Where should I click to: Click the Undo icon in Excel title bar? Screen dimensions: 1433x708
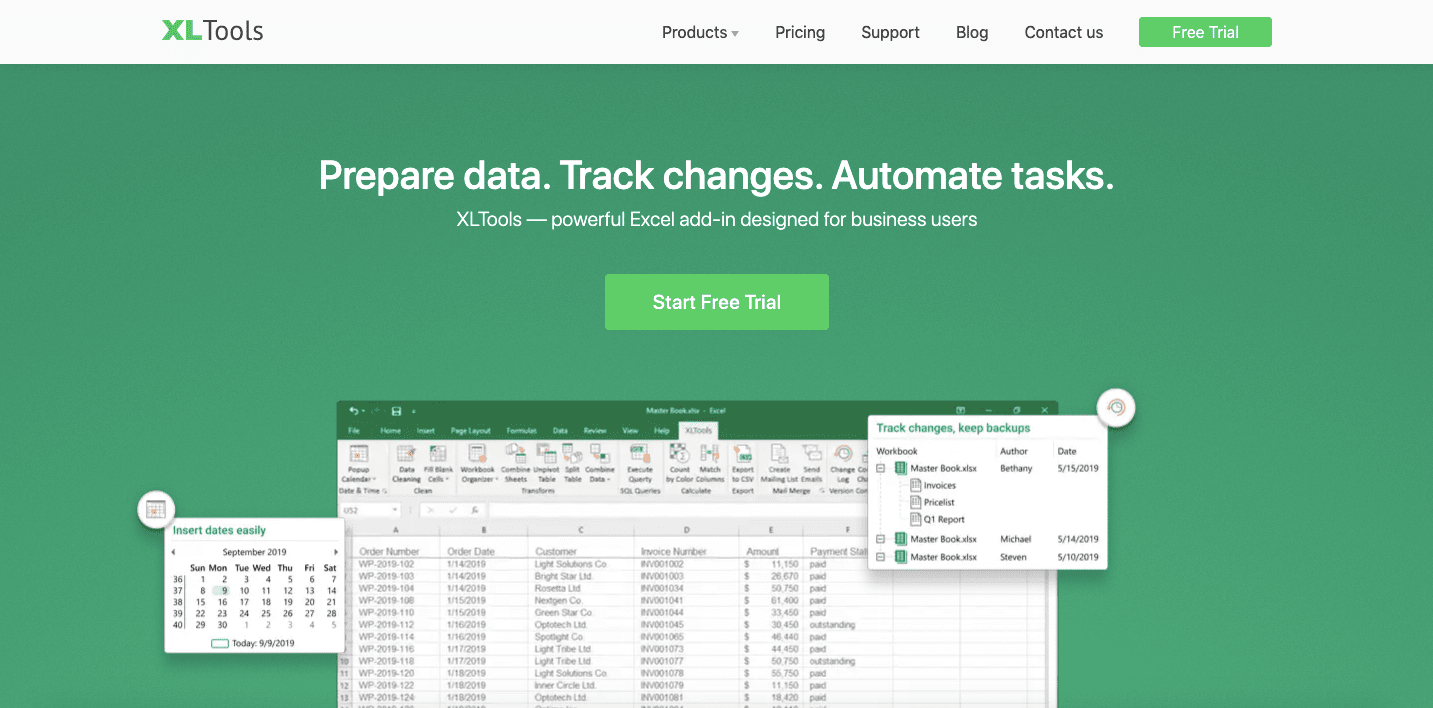pyautogui.click(x=354, y=411)
